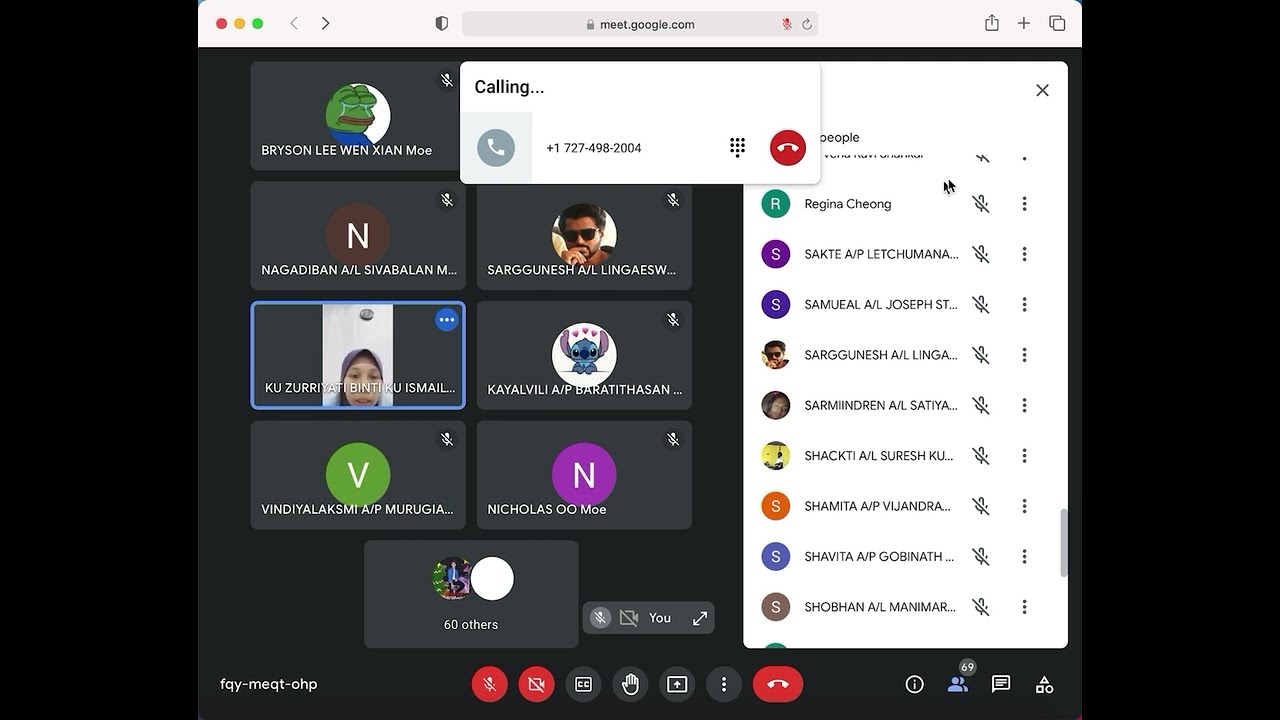Select KAYALVILI A/P BARATITHASAN tile
This screenshot has height=720, width=1280.
[x=584, y=355]
